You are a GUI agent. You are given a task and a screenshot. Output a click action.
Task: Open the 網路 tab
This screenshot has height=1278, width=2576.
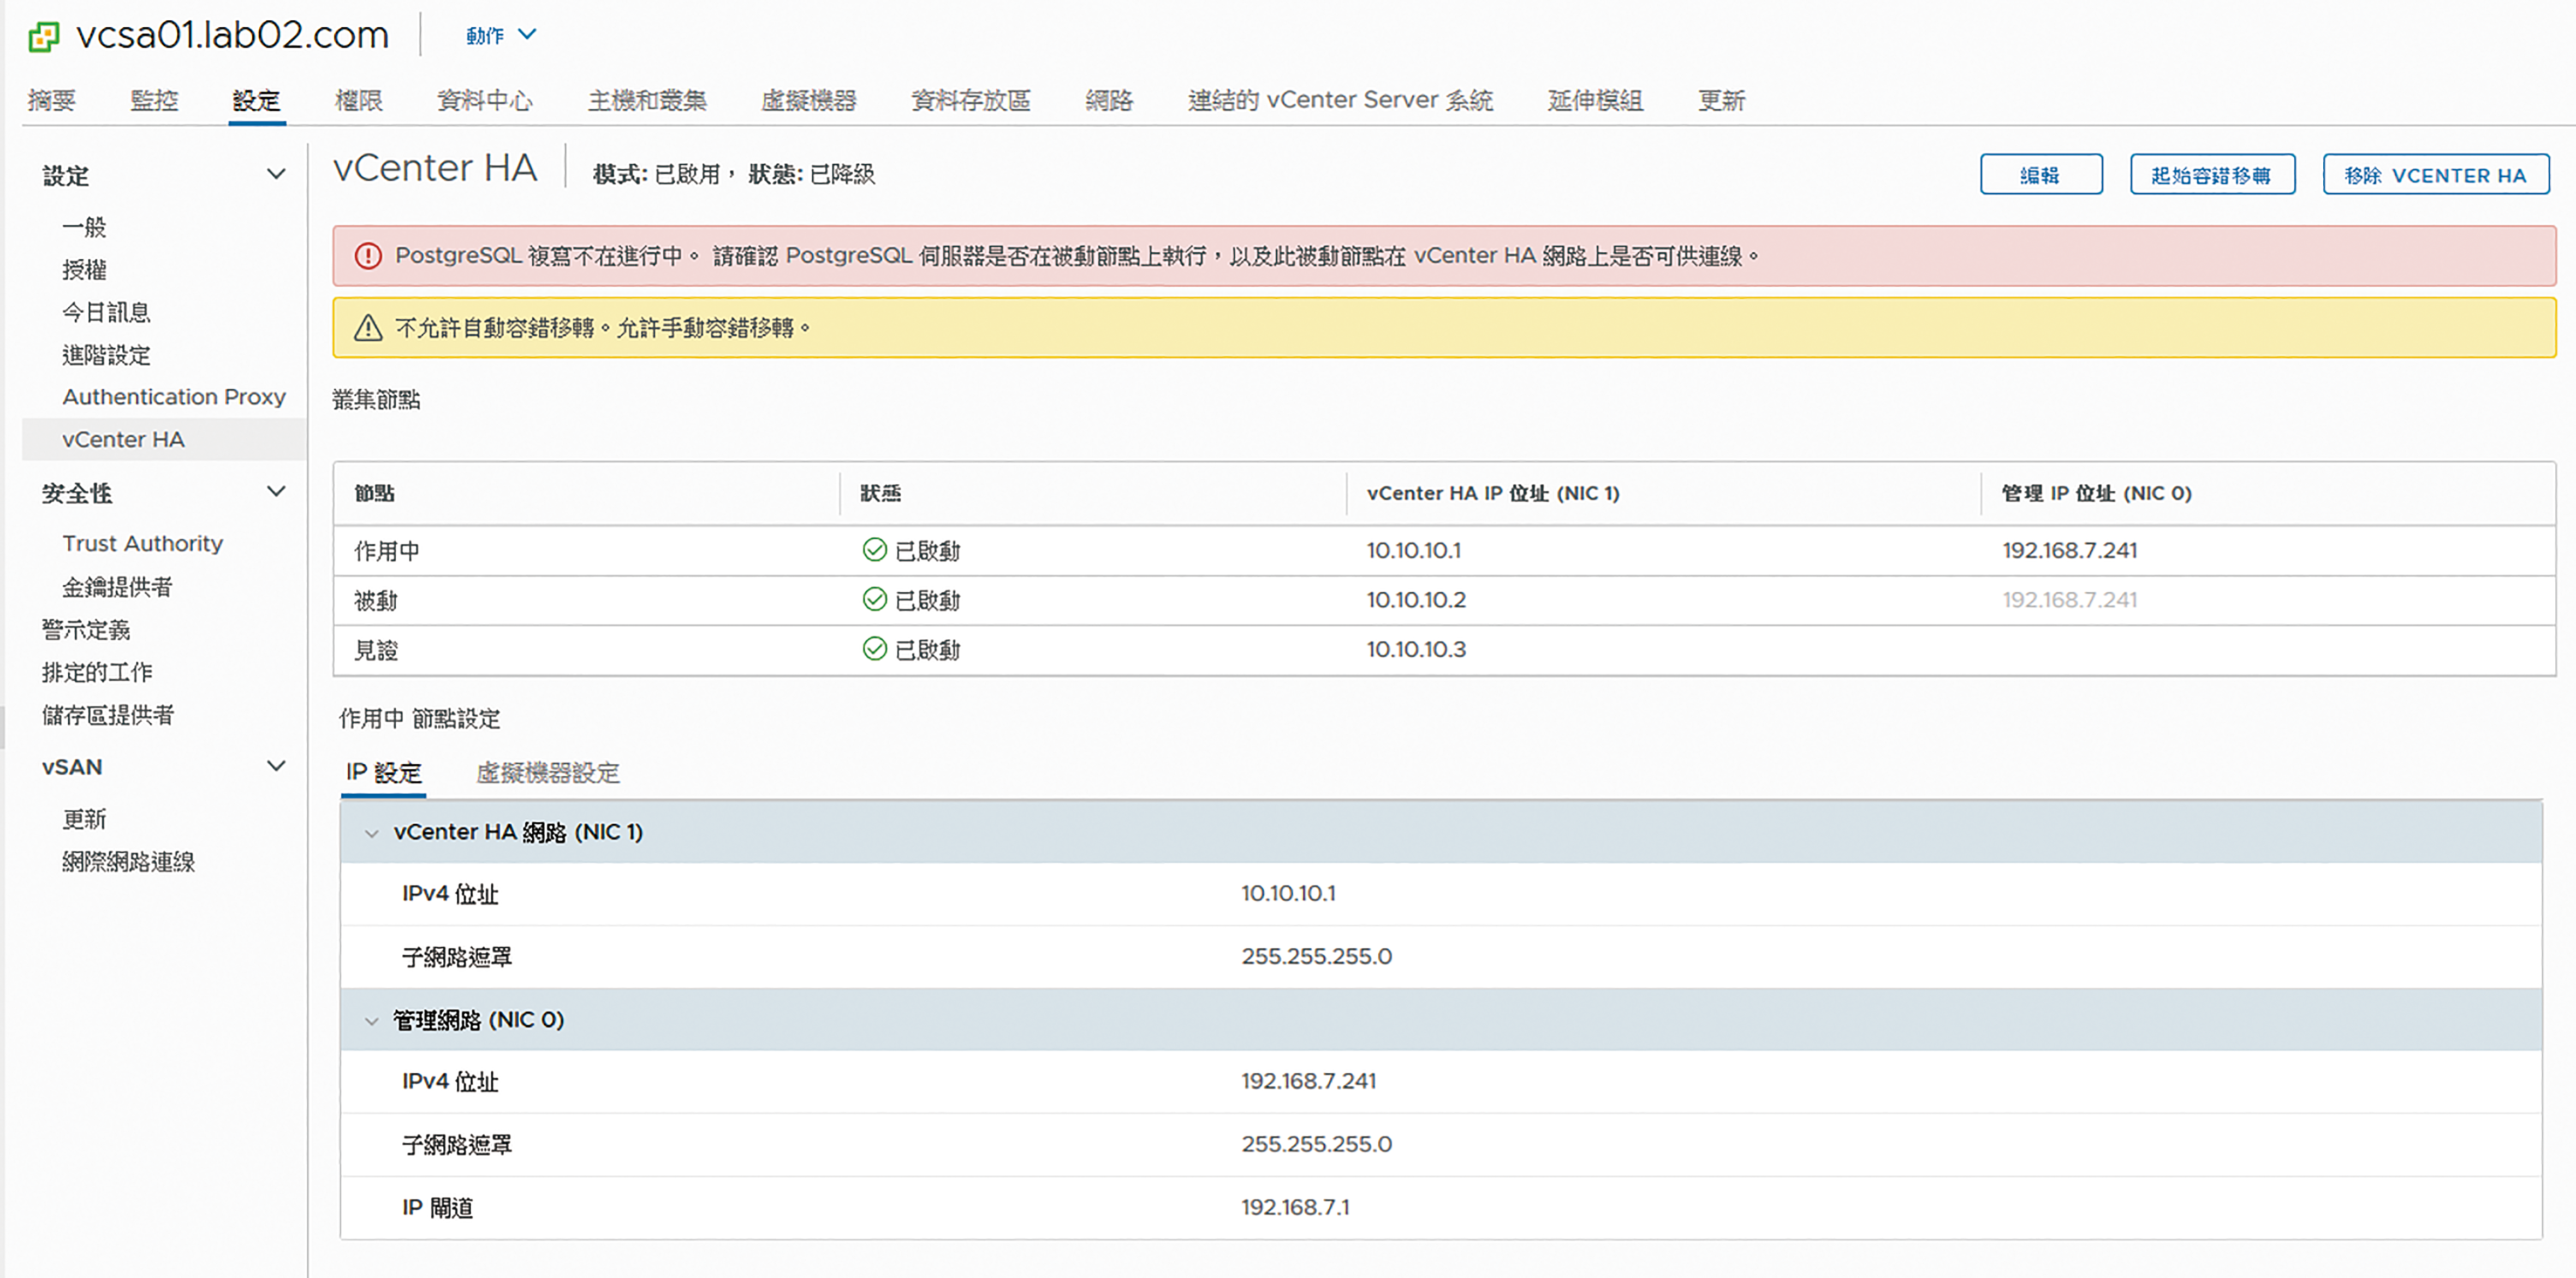1109,100
